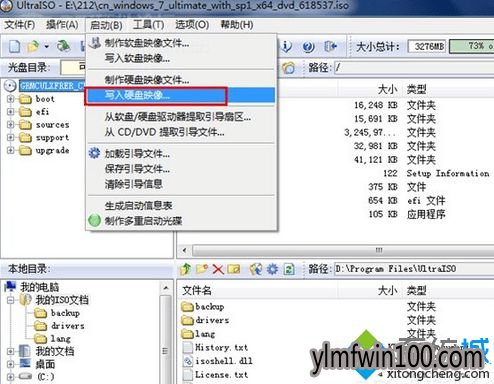
Task: Collapse the 我的ISO文档 tree node
Action: tap(11, 300)
